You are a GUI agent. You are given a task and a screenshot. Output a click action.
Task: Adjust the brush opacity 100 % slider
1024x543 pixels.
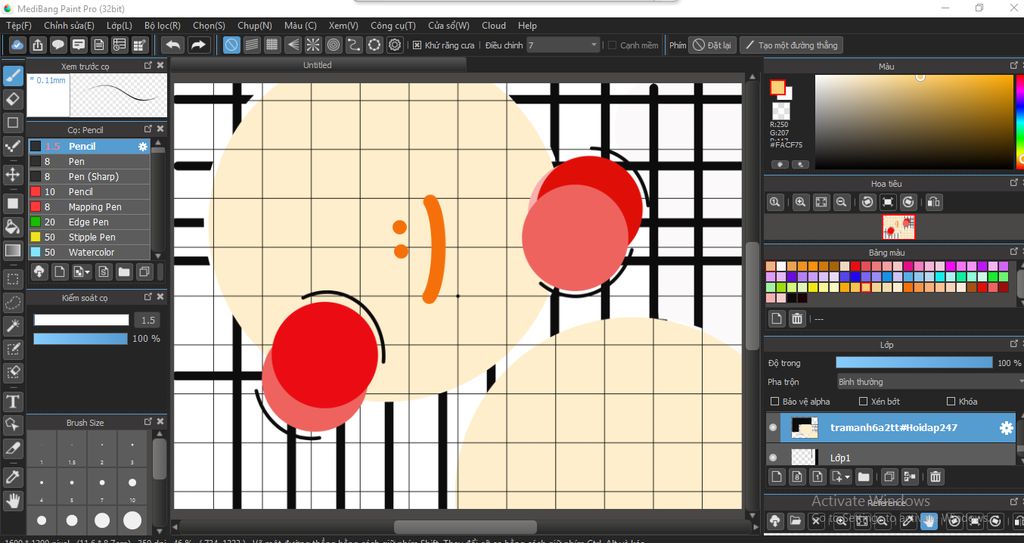click(x=80, y=338)
